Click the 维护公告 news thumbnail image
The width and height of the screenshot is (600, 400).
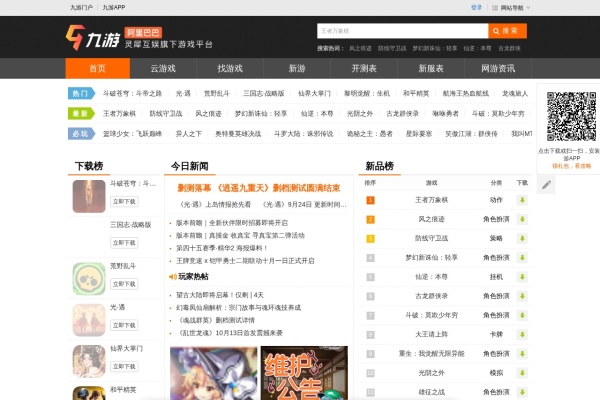point(304,373)
